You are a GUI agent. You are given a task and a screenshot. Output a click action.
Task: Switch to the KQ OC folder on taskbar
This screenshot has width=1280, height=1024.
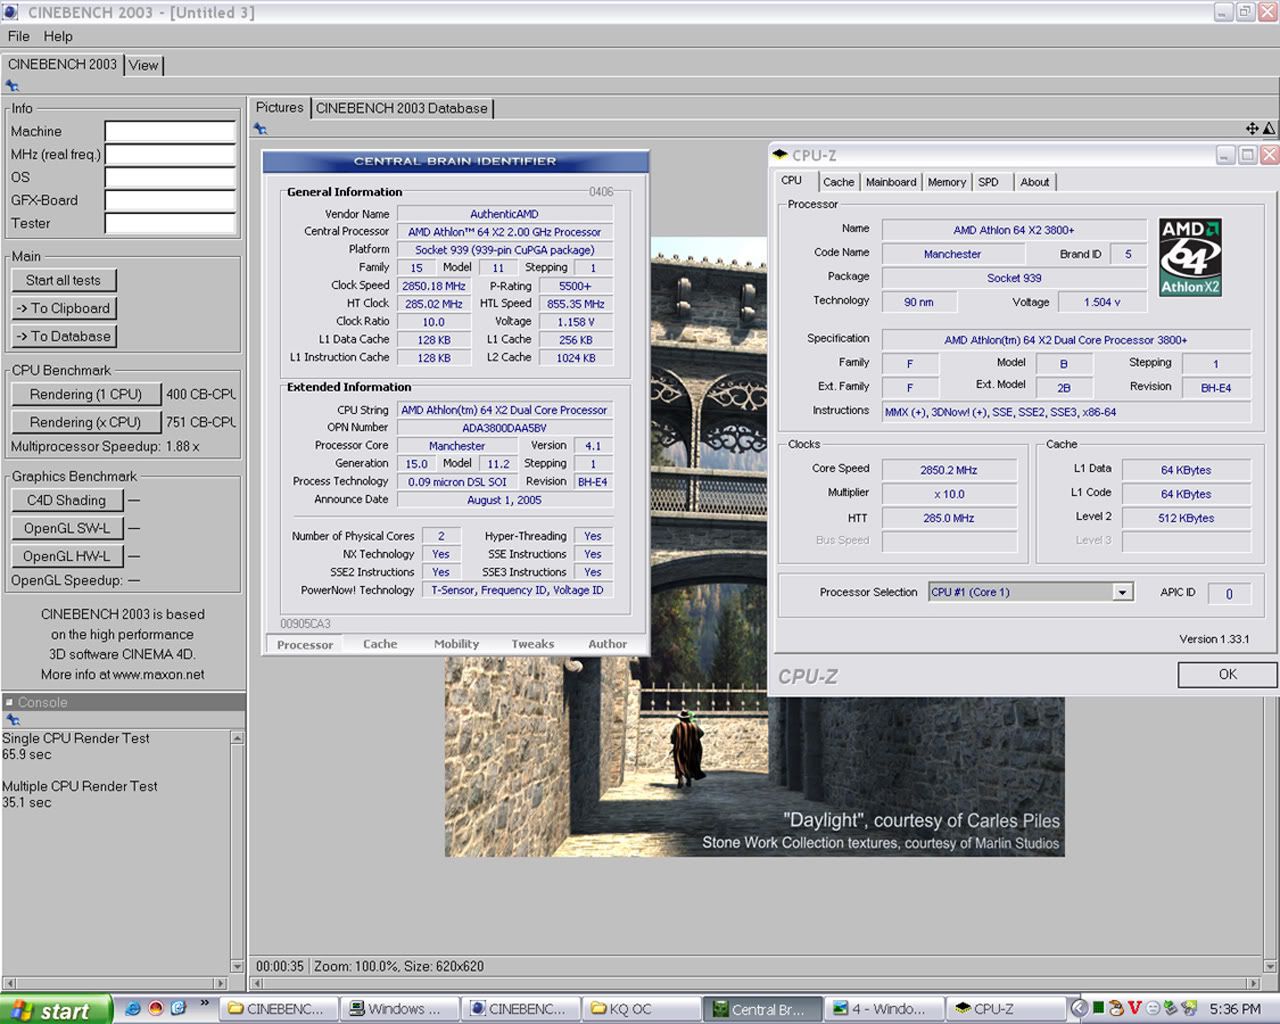(640, 1009)
